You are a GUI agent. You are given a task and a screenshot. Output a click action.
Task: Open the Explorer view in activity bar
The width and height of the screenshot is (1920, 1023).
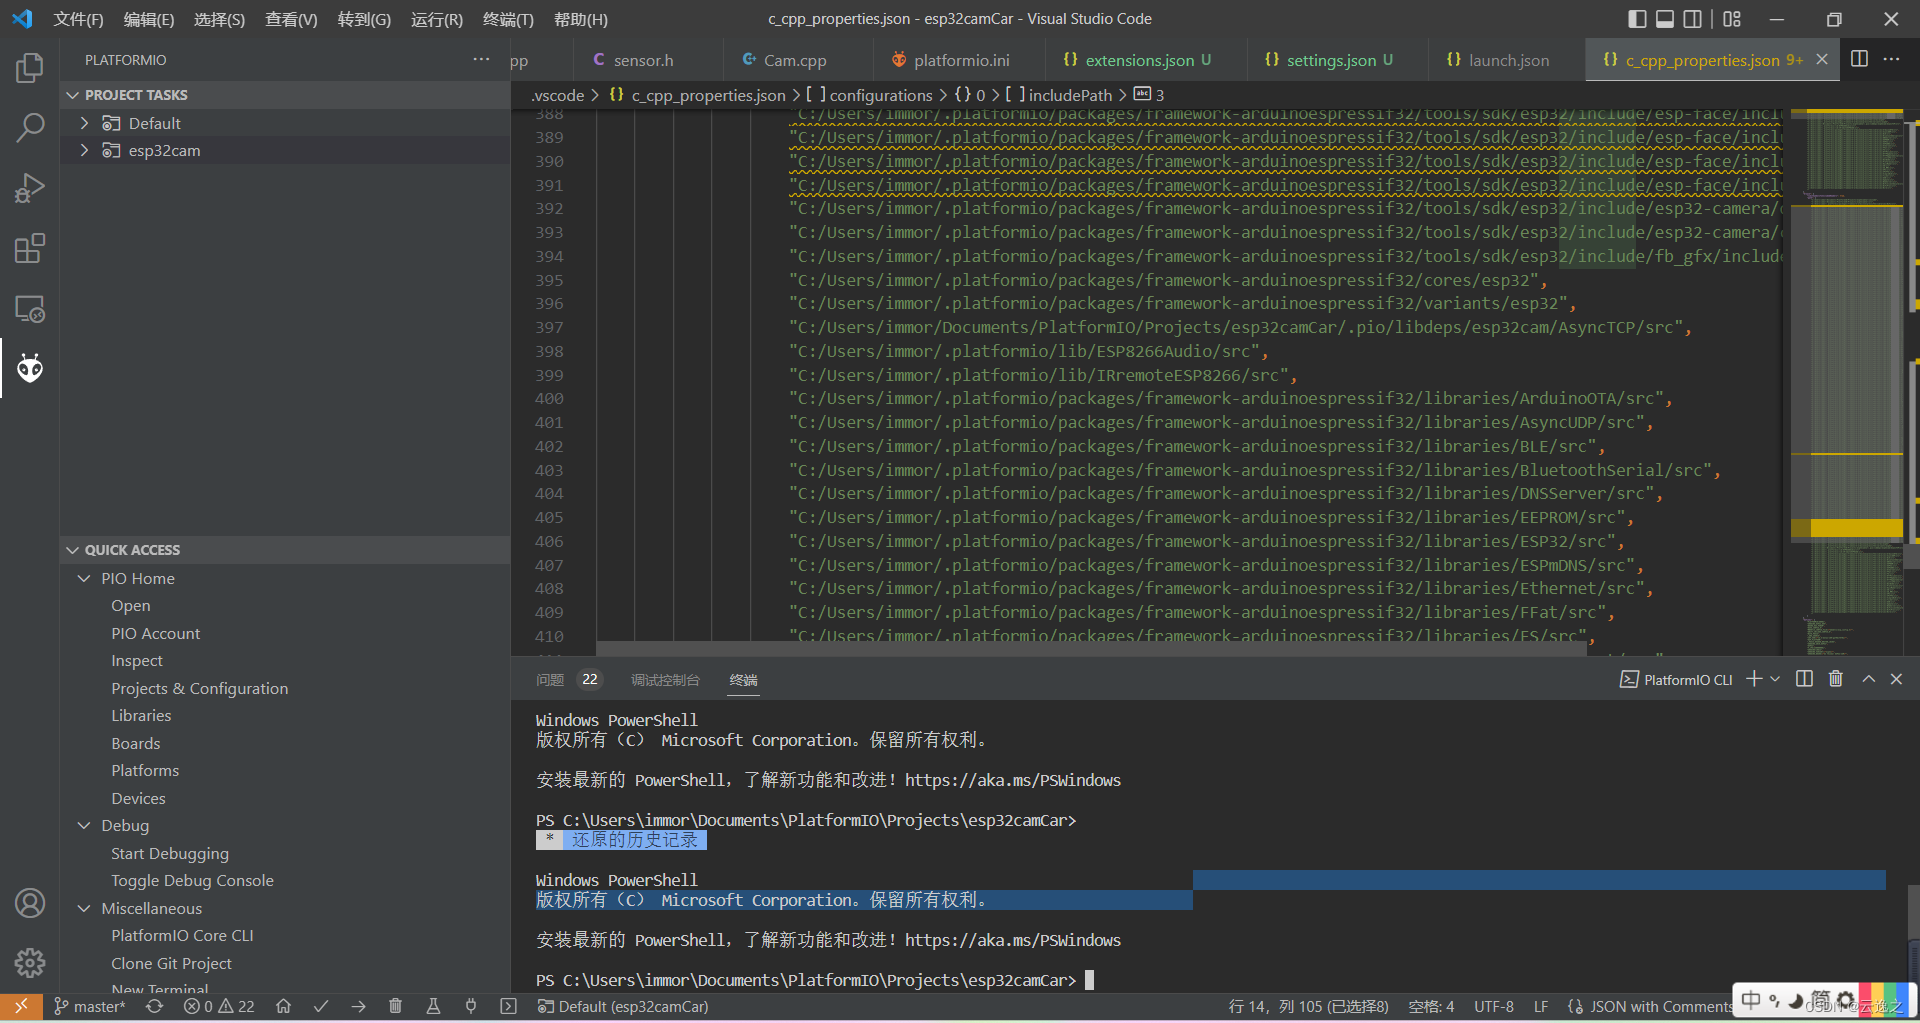pyautogui.click(x=30, y=68)
